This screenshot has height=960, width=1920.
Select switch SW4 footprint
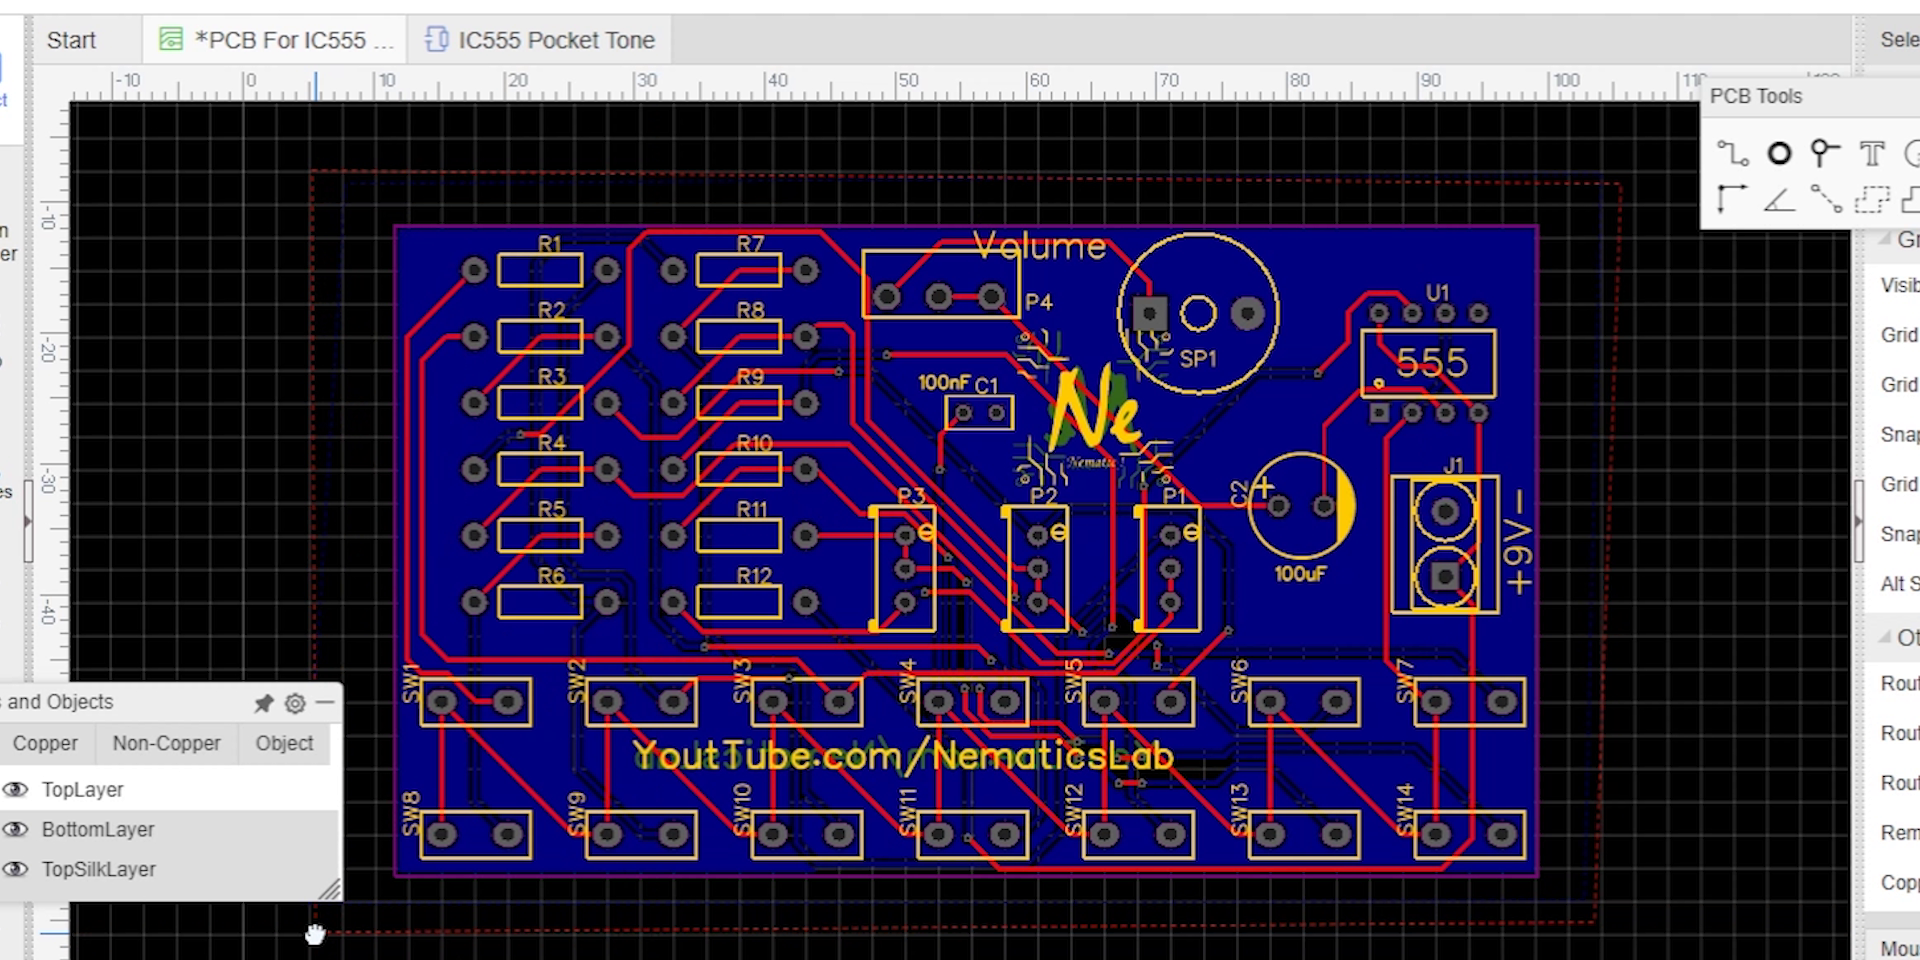click(971, 702)
